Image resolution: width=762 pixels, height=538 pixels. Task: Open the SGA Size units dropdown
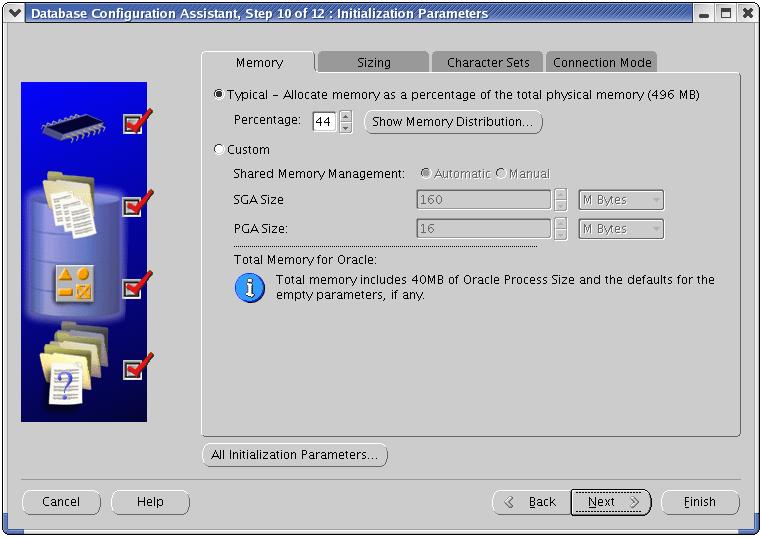click(621, 200)
